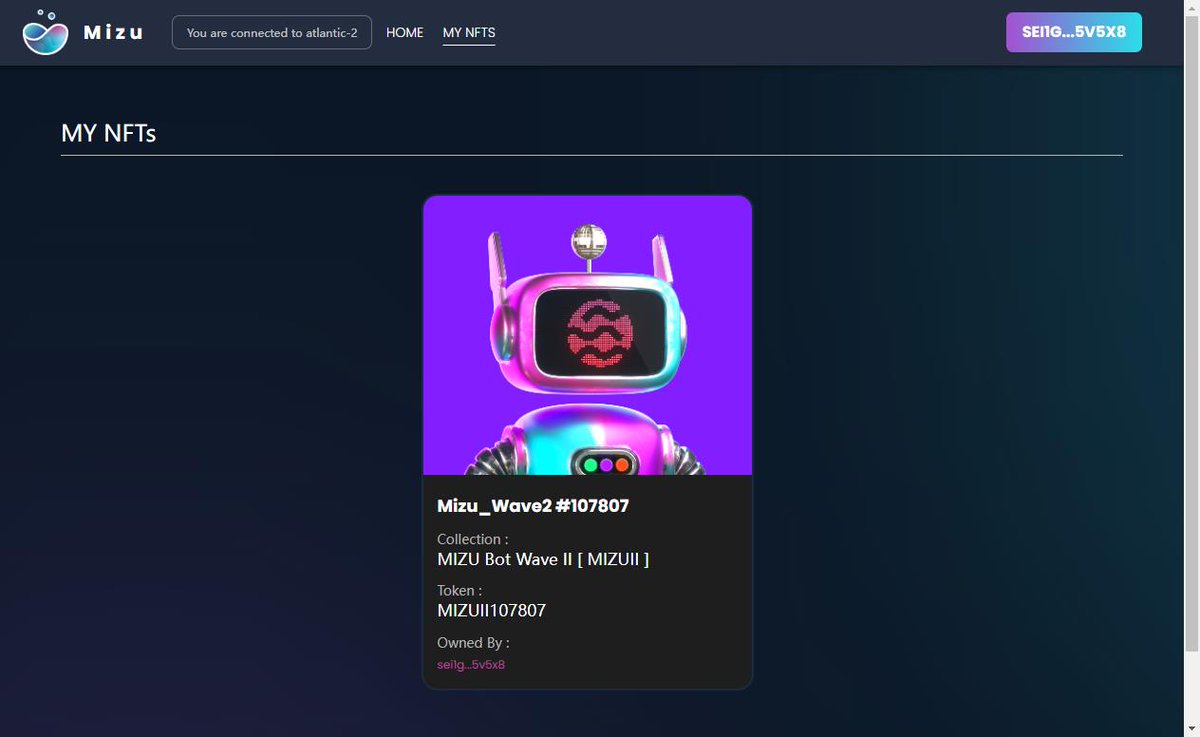This screenshot has height=737, width=1200.
Task: Click the atlantic-2 connection status badge
Action: 272,32
